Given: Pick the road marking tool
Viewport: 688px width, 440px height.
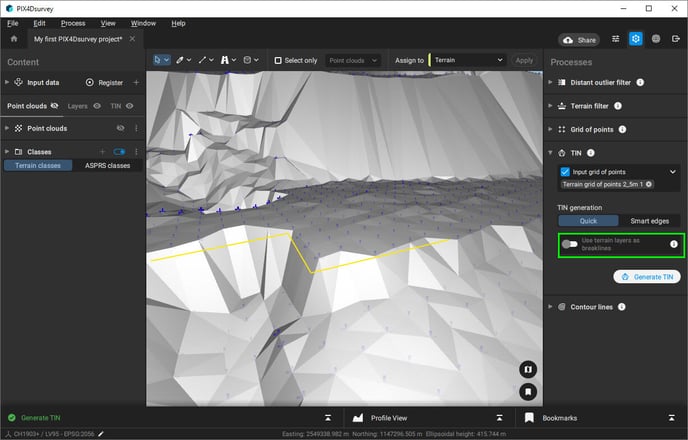Looking at the screenshot, I should click(224, 60).
